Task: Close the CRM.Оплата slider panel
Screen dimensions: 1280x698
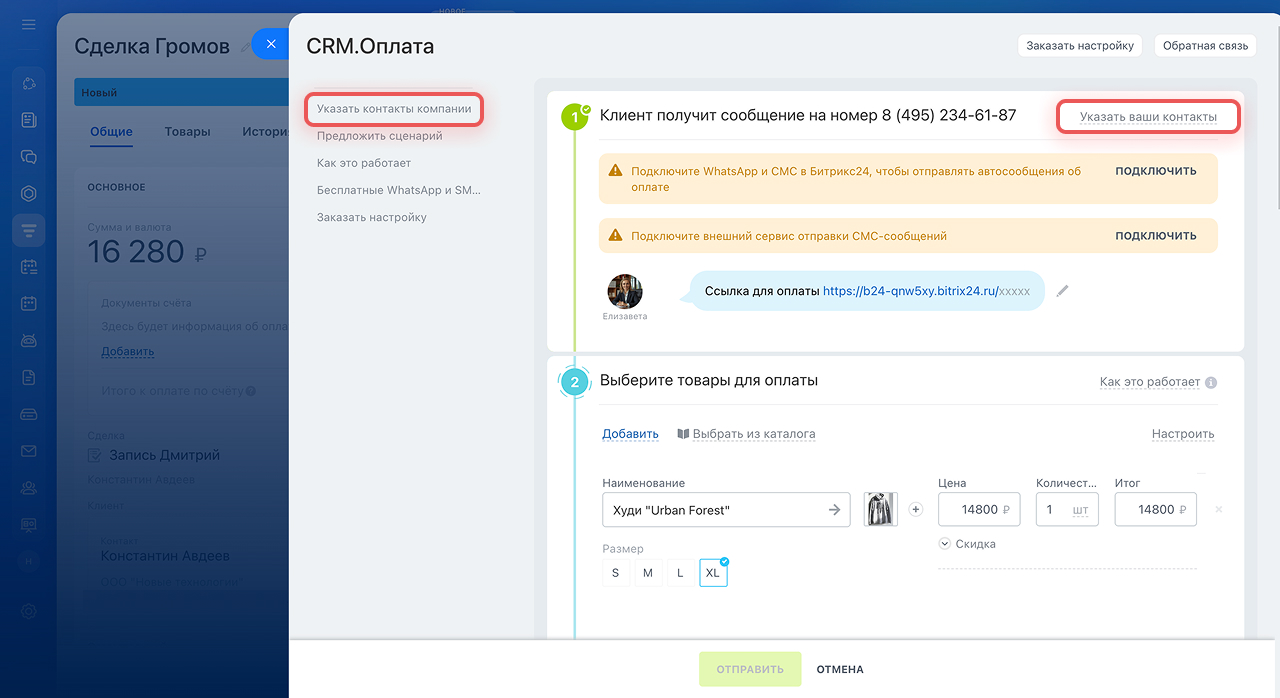Action: tap(270, 44)
